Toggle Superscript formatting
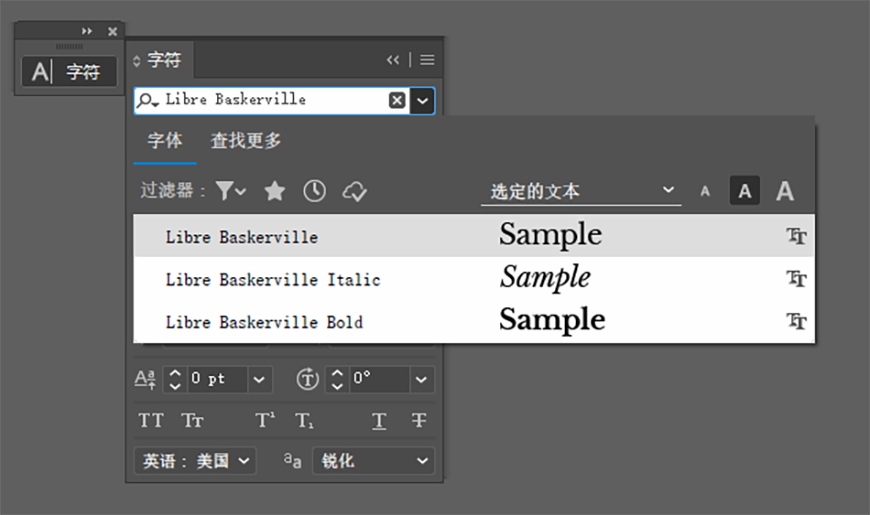The width and height of the screenshot is (870, 515). point(265,421)
